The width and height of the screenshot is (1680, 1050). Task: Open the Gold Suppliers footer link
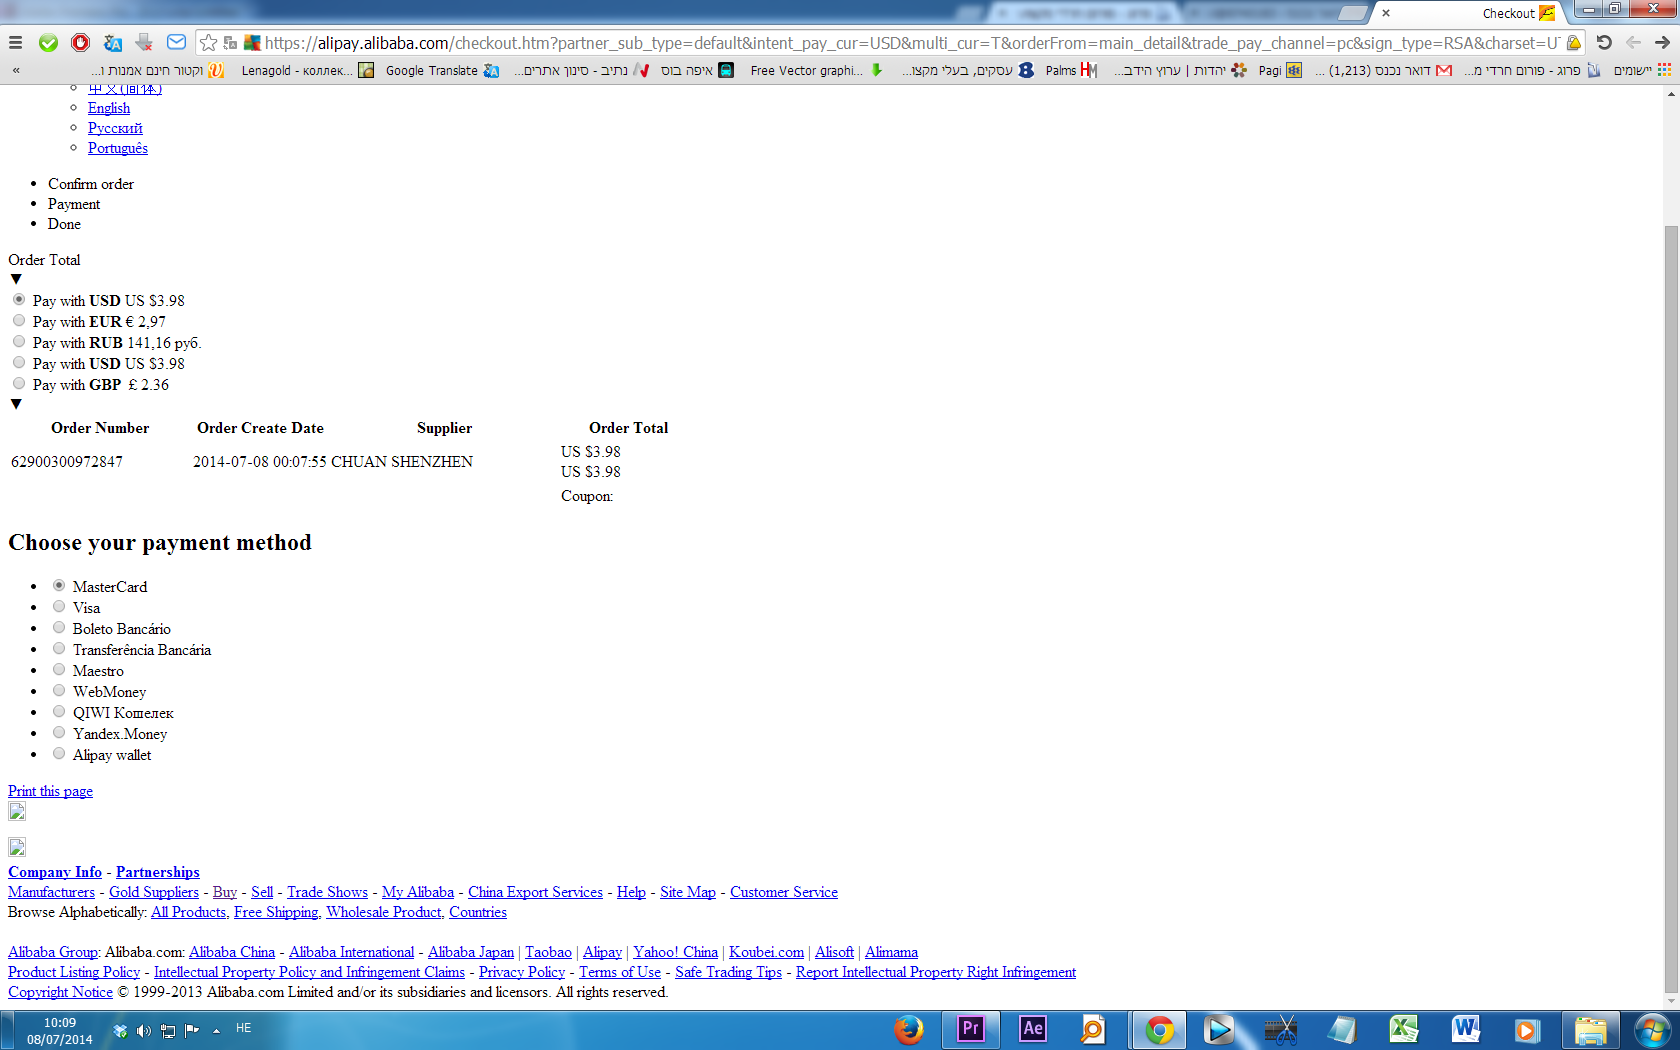[x=154, y=892]
